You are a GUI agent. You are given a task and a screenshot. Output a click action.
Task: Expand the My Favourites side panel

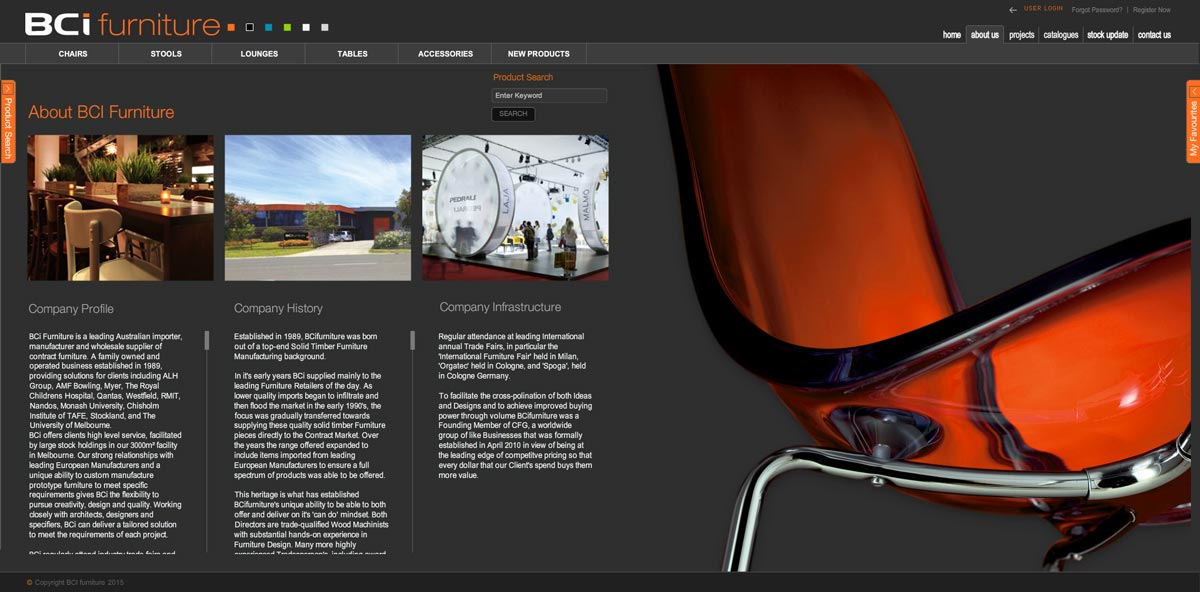(1193, 121)
